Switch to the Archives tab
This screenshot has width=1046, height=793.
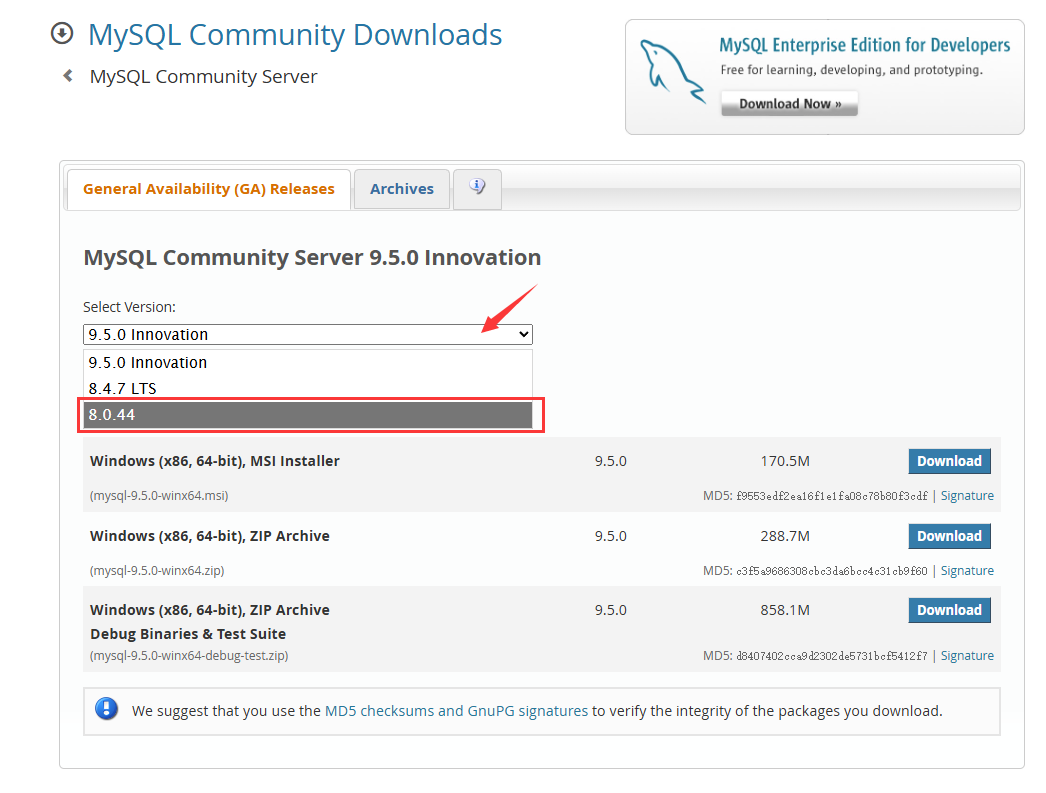tap(402, 189)
